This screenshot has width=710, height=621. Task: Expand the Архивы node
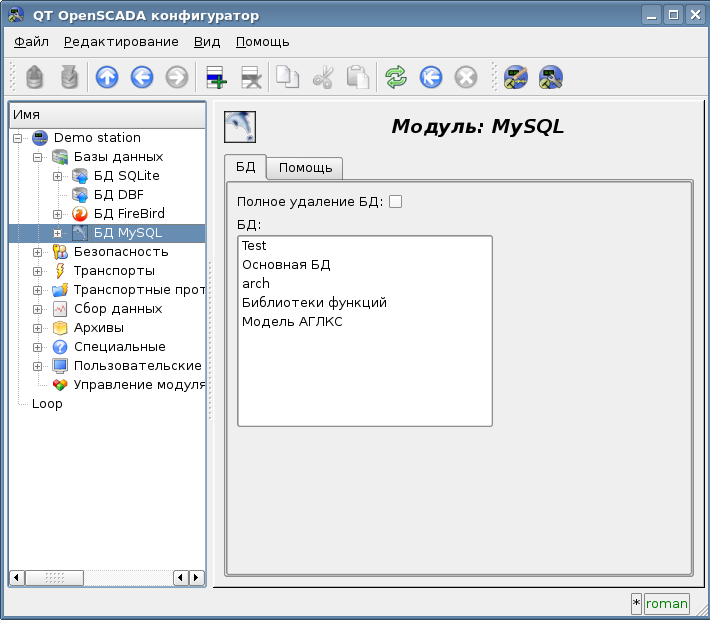[x=37, y=328]
